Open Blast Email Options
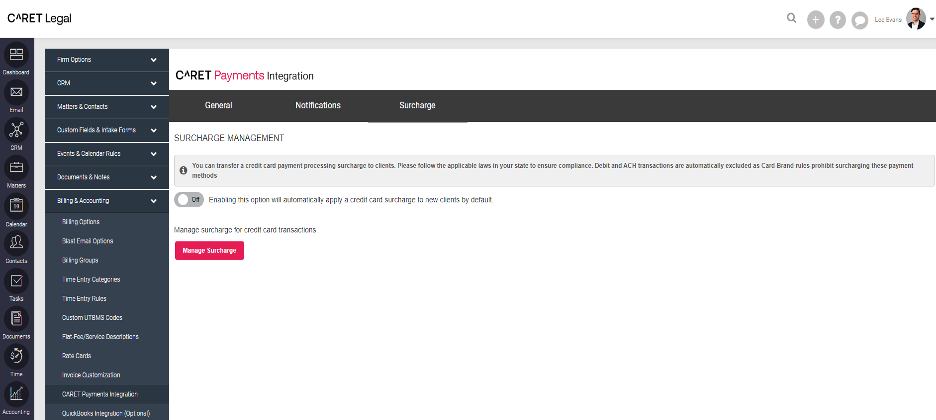Screen dimensions: 936x420 (x=87, y=241)
